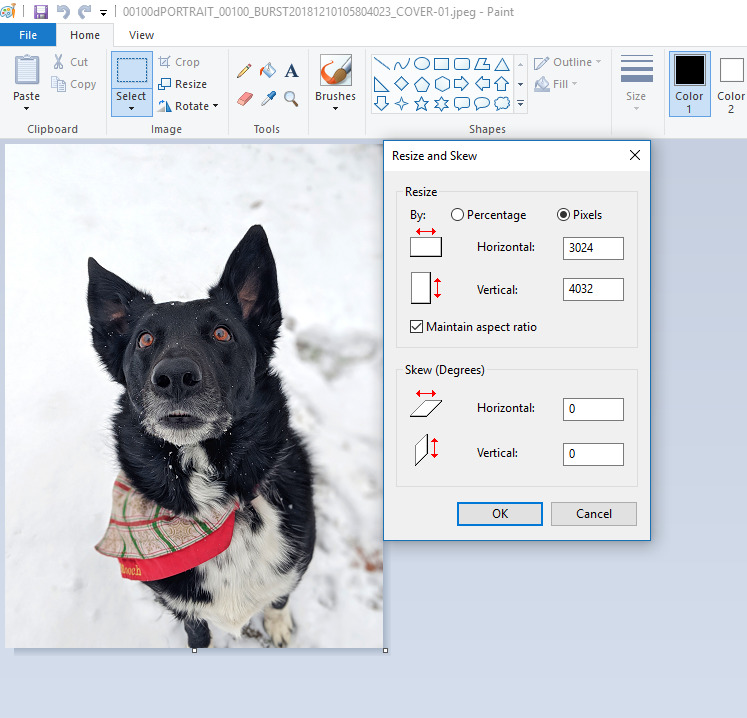Select the Pencil tool
This screenshot has width=747, height=718.
point(244,71)
